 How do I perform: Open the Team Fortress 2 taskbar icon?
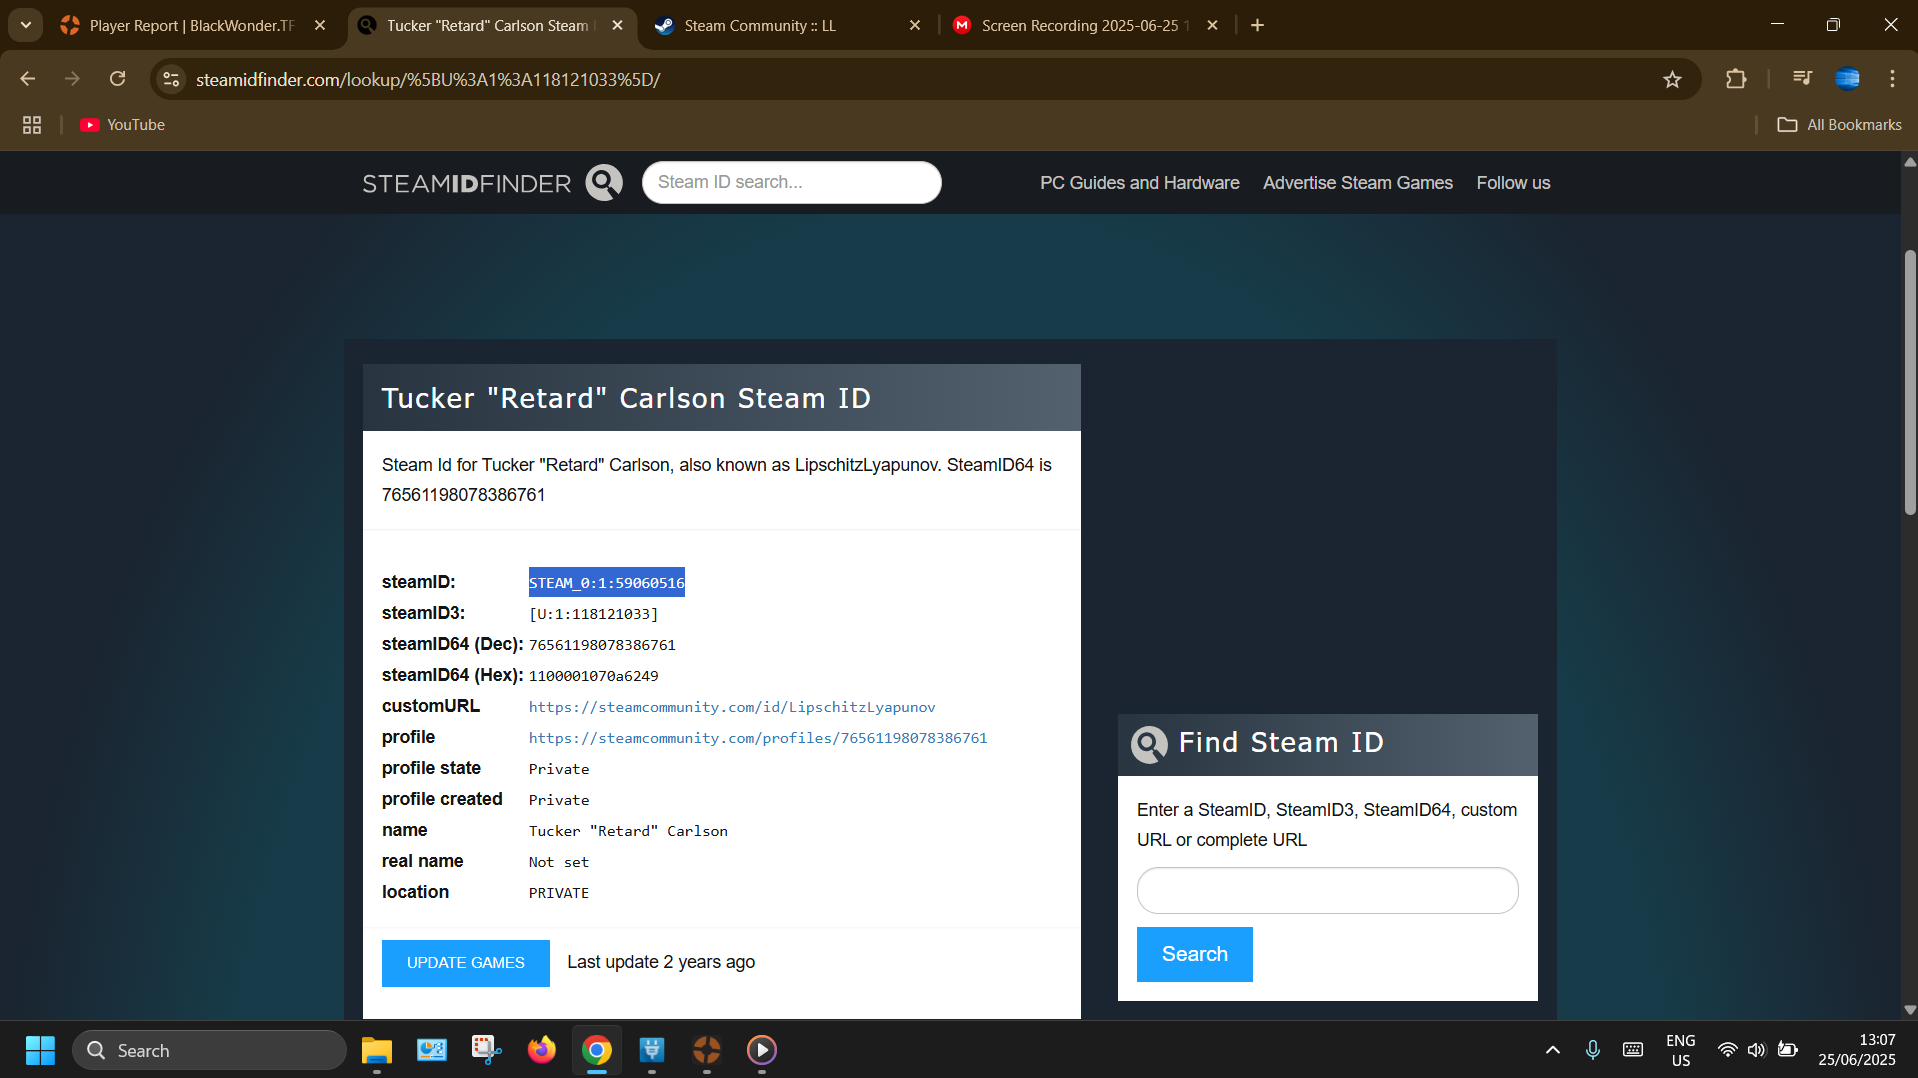tap(707, 1050)
